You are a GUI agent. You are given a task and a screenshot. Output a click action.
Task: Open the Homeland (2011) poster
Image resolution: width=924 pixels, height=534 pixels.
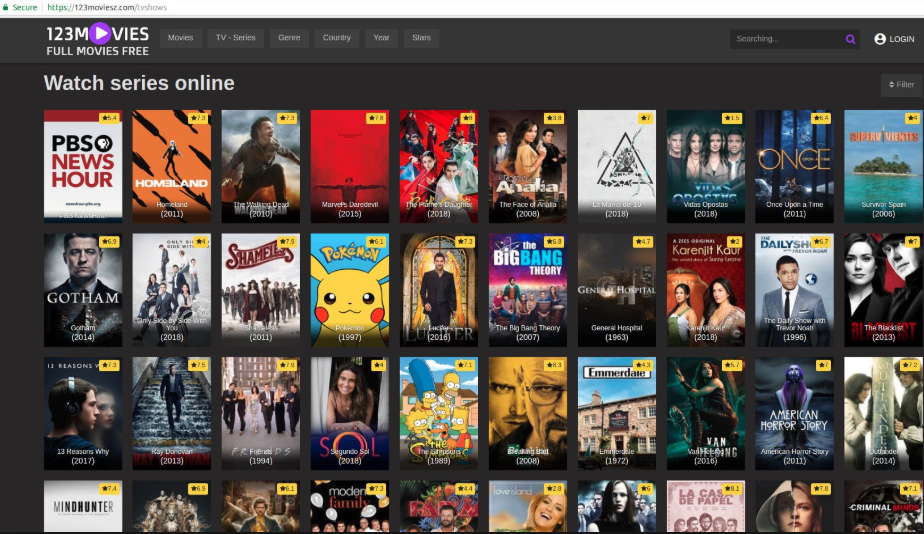click(x=171, y=166)
